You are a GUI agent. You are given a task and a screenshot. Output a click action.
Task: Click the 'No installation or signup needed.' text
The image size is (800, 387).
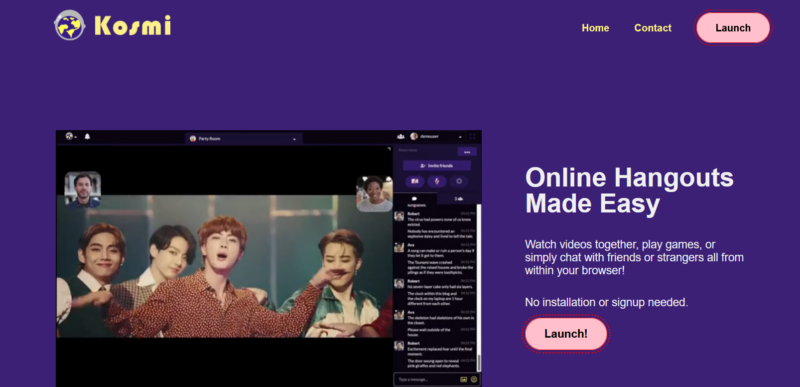607,302
